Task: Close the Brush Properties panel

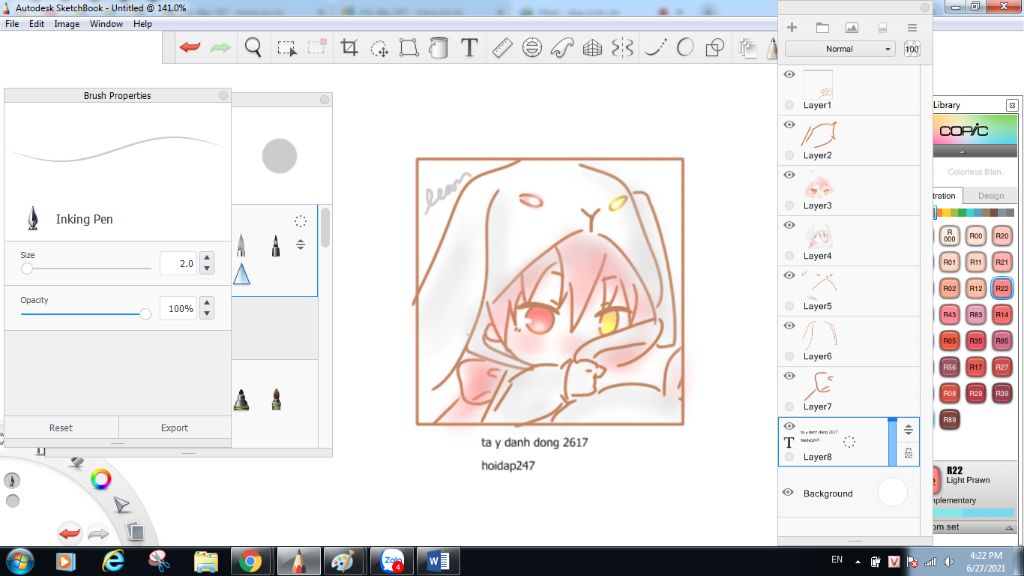Action: pyautogui.click(x=223, y=95)
